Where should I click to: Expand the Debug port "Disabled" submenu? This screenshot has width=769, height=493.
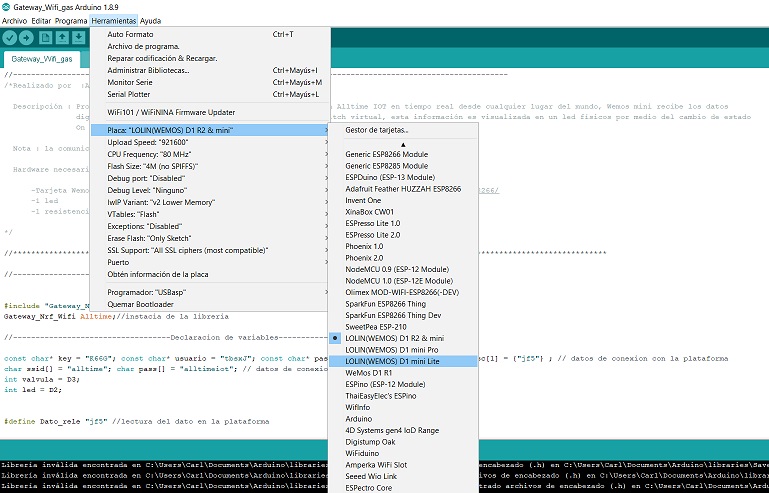[210, 178]
